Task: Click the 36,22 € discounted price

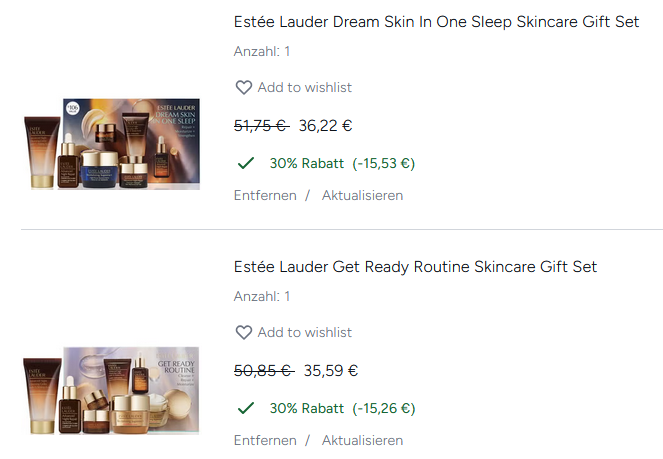Action: [x=325, y=126]
